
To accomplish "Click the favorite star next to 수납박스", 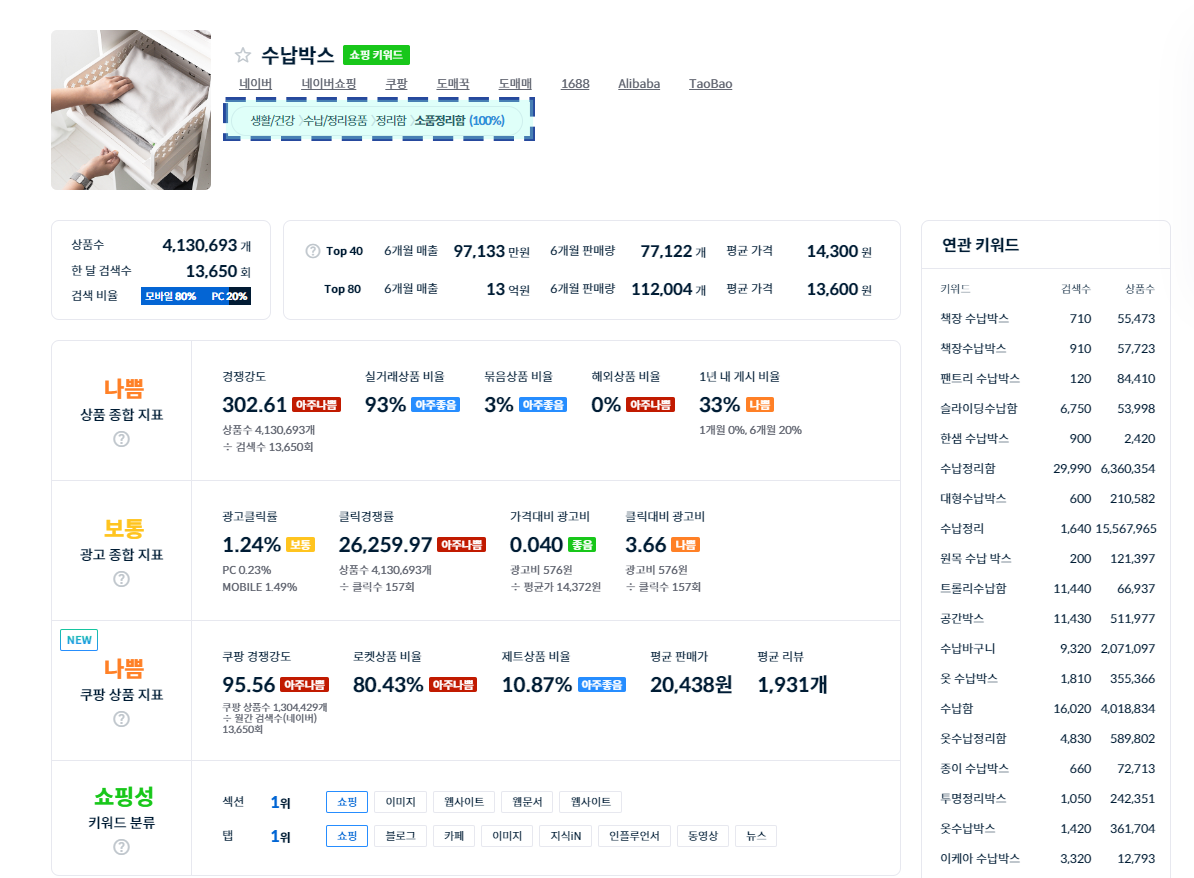I will (243, 55).
